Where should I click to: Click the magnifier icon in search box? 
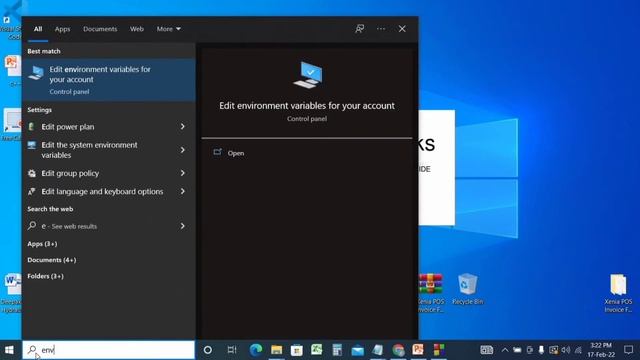tap(32, 350)
